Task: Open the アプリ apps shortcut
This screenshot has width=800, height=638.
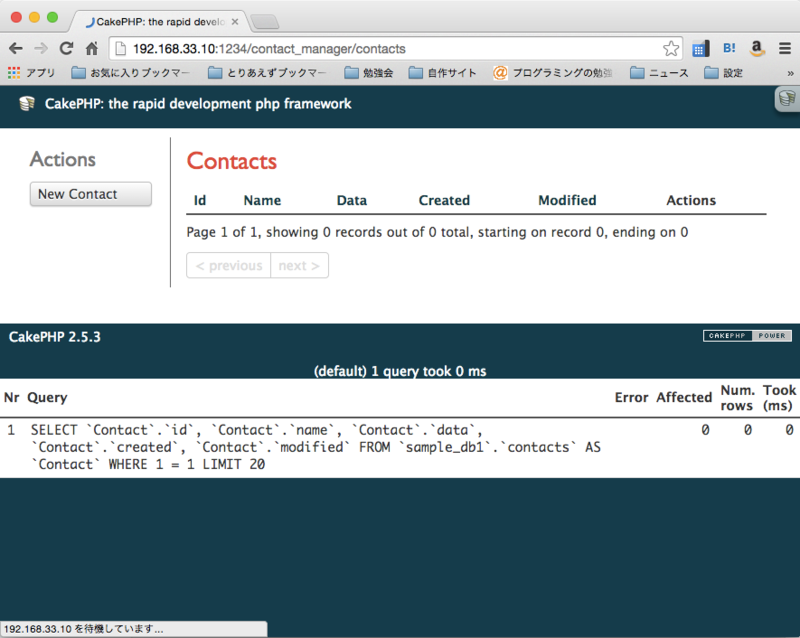Action: click(x=32, y=73)
